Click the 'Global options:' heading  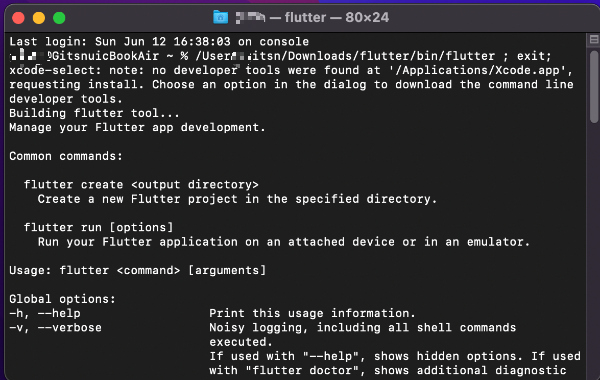click(x=62, y=299)
